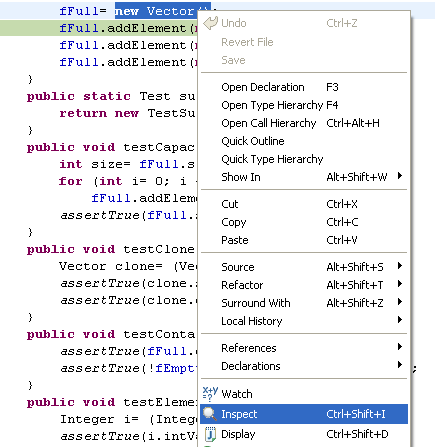Screen dimensions: 435x447
Task: Click 'testCapac' method name in editor
Action: [x=159, y=147]
